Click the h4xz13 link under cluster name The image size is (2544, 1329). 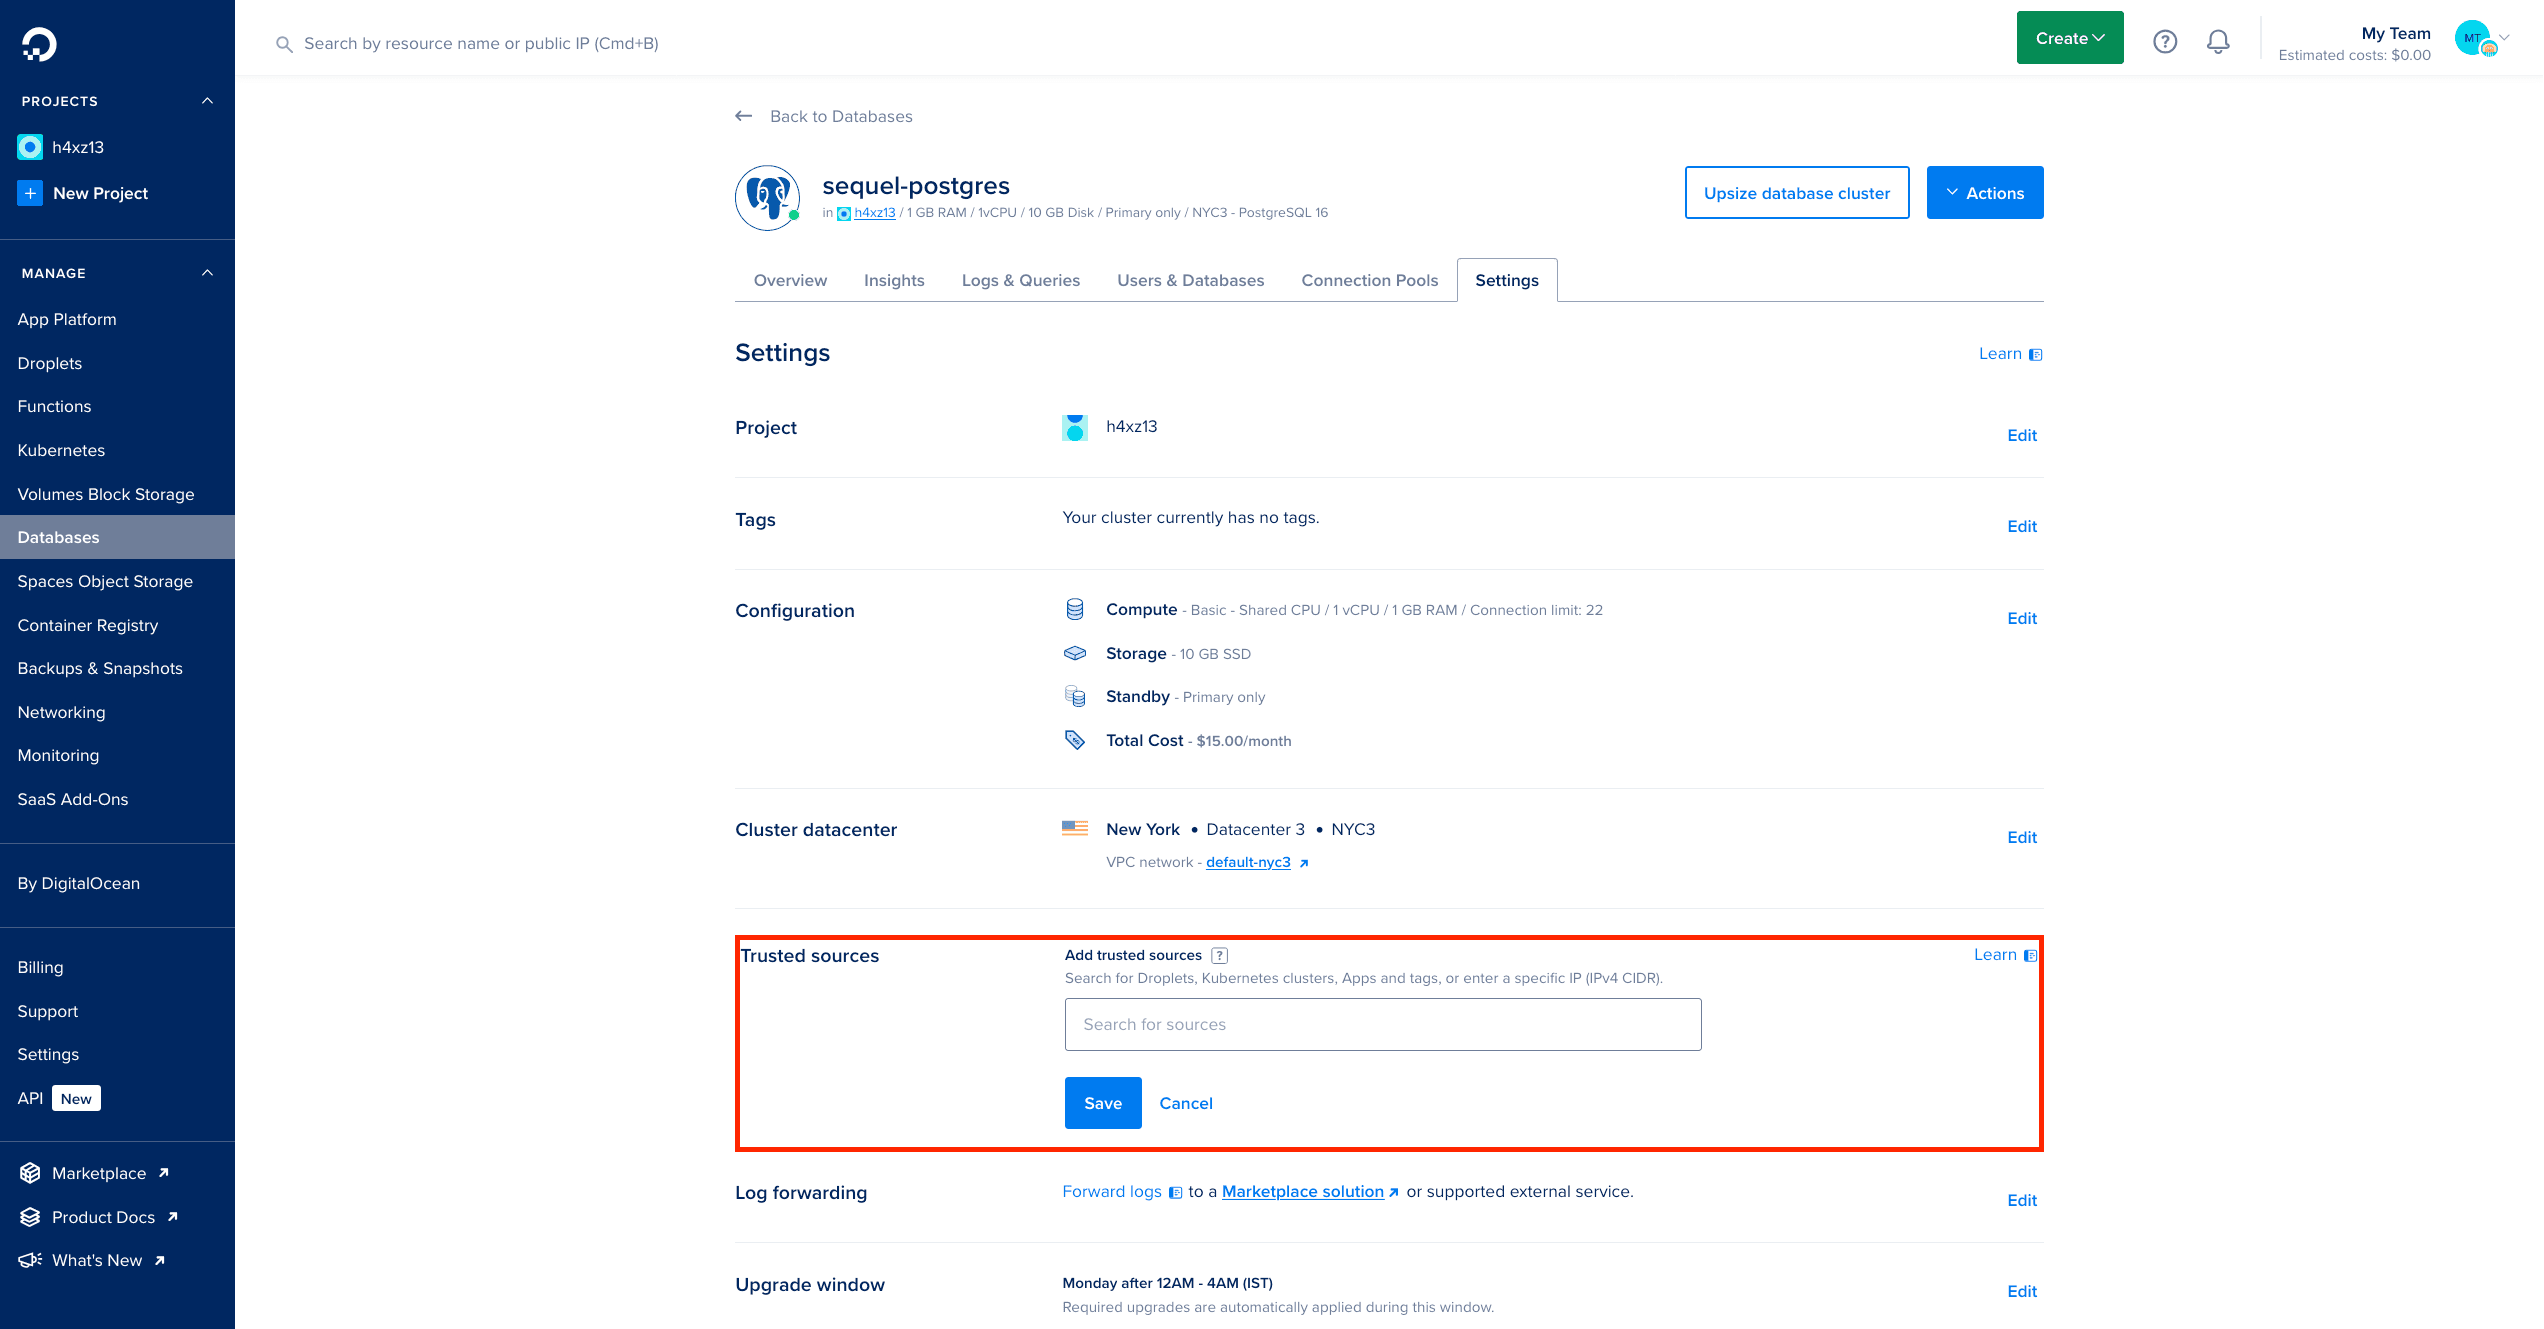coord(875,212)
